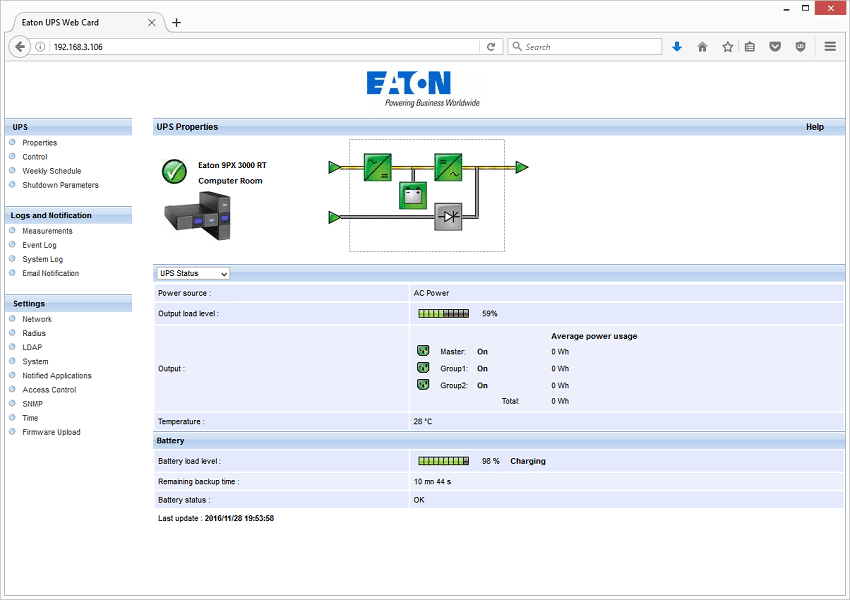Click the Help link
This screenshot has width=850, height=600.
815,127
